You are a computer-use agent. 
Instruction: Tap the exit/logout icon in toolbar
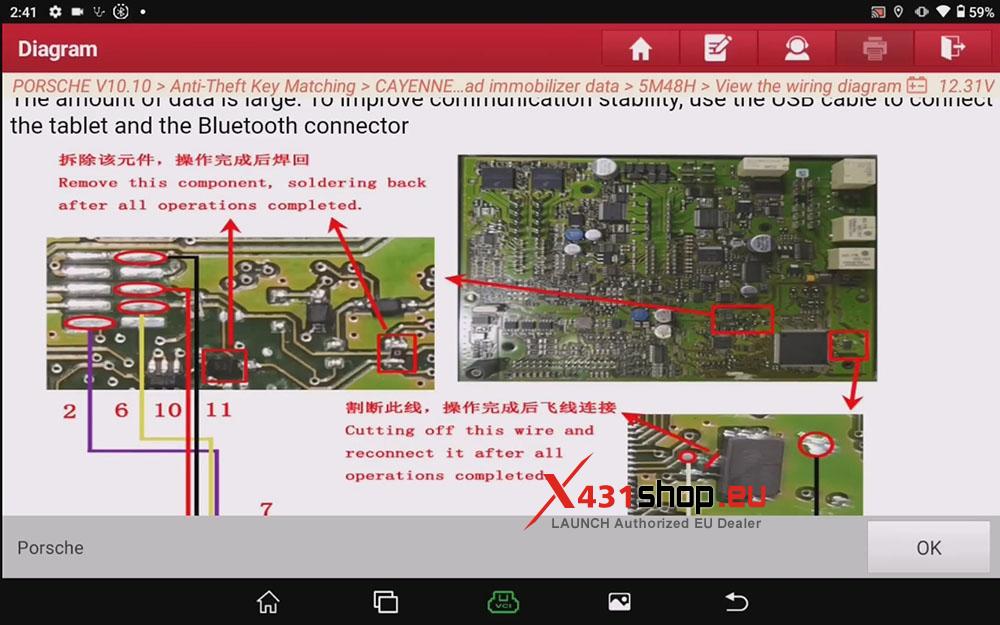[953, 48]
